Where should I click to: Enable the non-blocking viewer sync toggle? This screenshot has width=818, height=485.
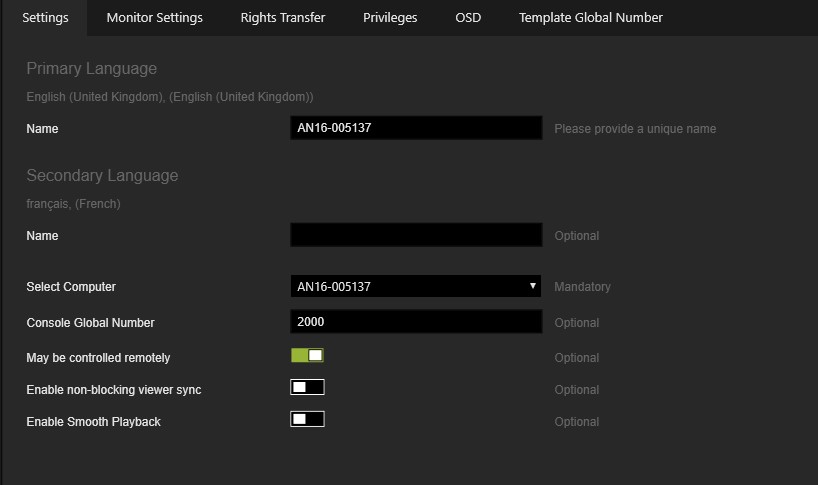coord(307,387)
